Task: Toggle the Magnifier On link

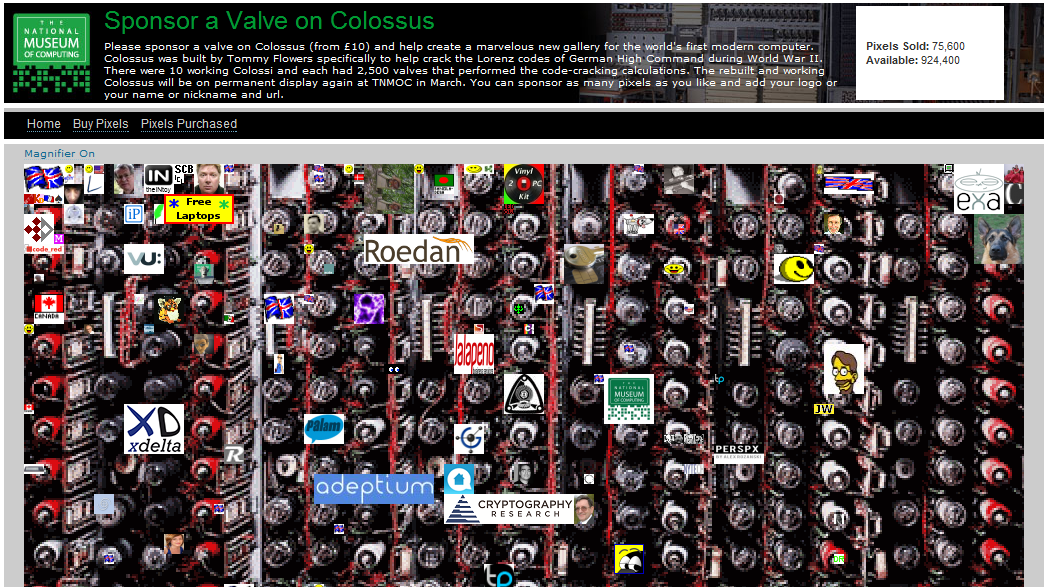Action: pyautogui.click(x=59, y=153)
